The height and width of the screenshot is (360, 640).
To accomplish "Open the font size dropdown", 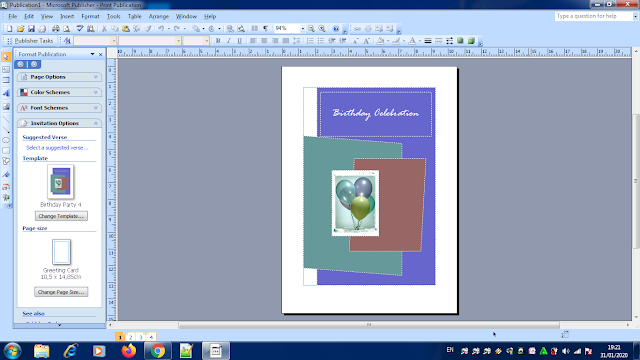I will click(206, 41).
